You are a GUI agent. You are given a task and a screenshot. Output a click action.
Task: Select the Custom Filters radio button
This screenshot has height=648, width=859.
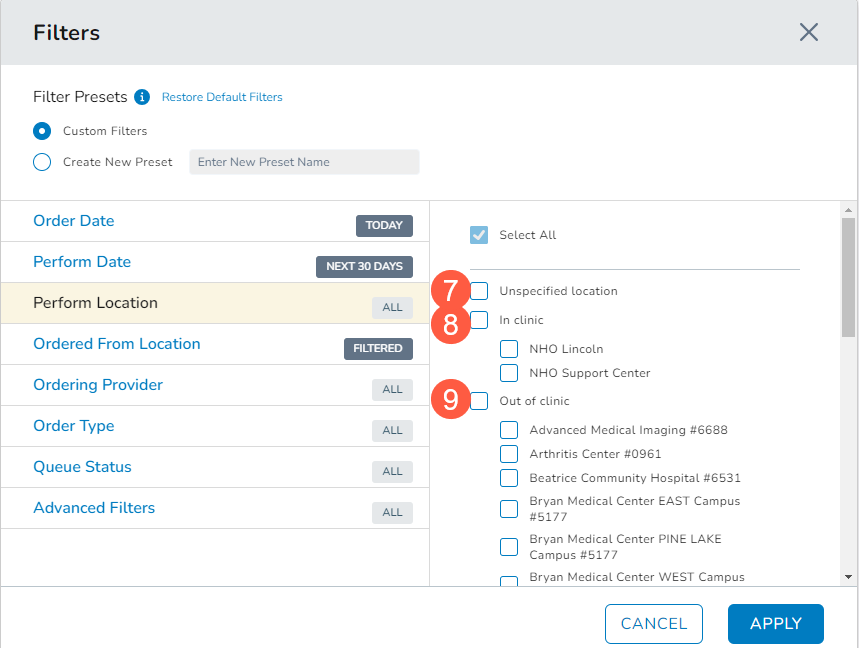click(x=42, y=131)
